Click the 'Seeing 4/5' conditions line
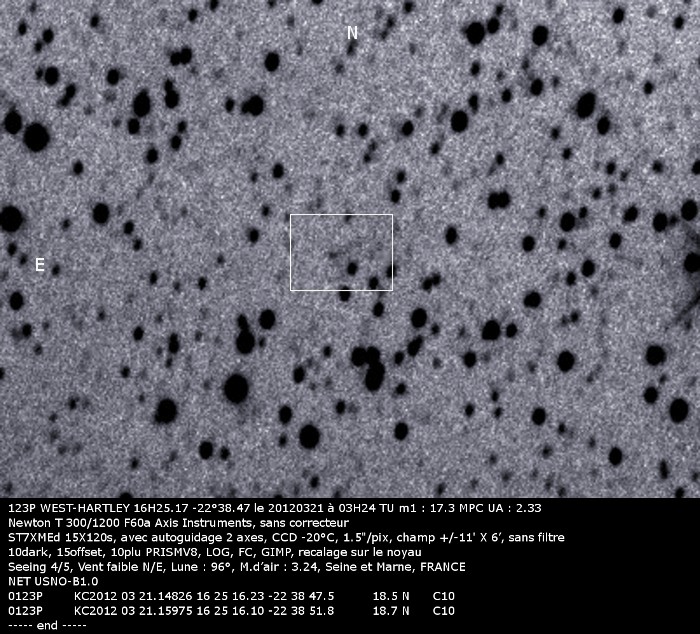The height and width of the screenshot is (634, 700). tap(237, 567)
